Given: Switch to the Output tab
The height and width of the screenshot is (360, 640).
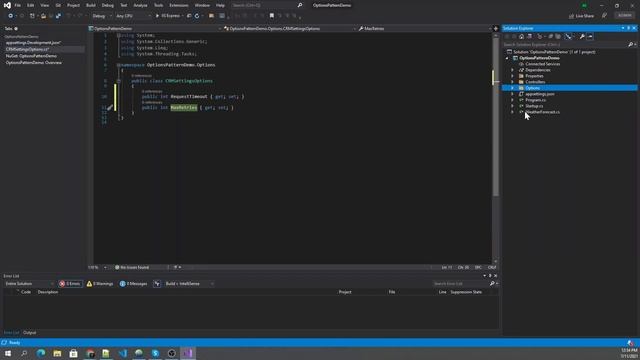Looking at the screenshot, I should pos(29,333).
